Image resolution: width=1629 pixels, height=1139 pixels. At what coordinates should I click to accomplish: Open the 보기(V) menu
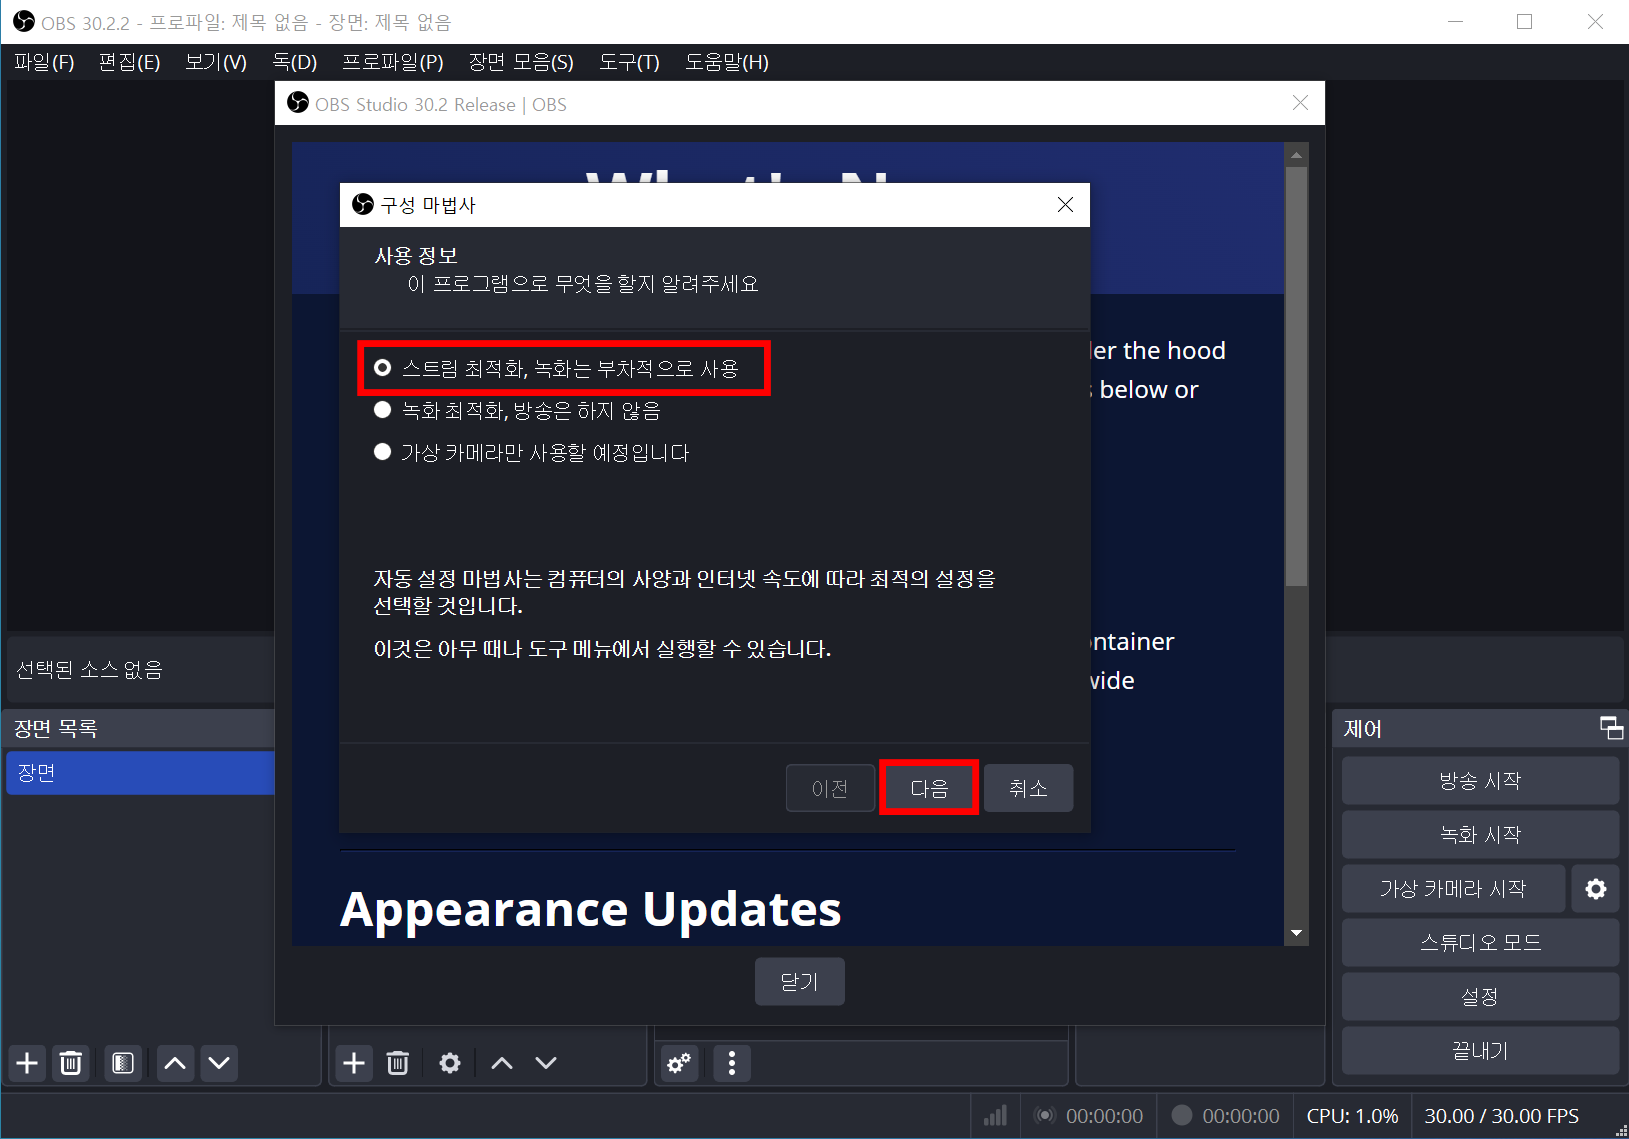pyautogui.click(x=216, y=62)
